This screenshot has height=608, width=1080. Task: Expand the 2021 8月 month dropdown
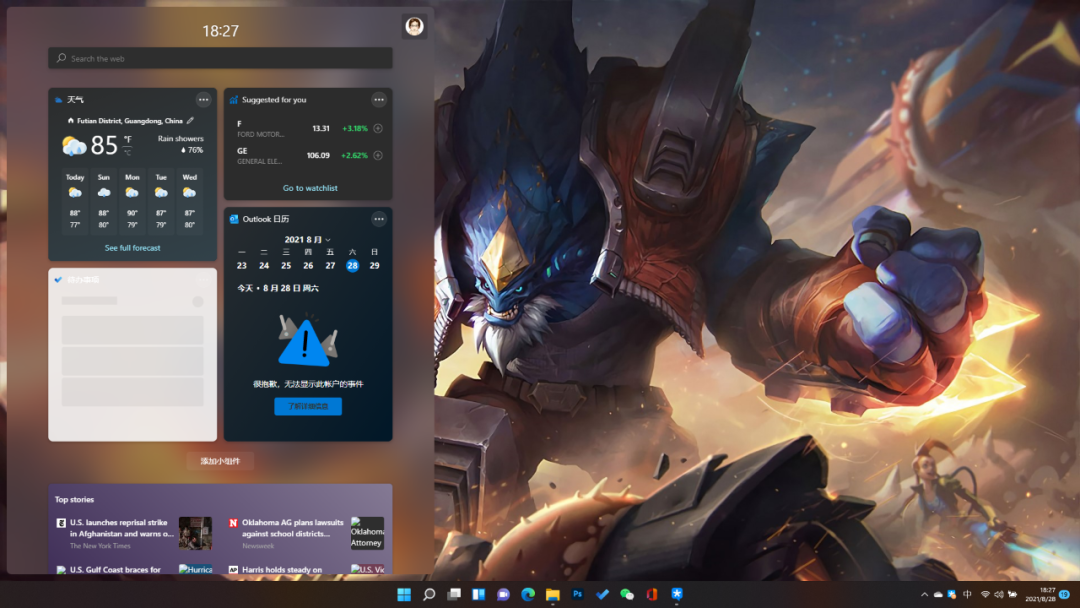(308, 240)
